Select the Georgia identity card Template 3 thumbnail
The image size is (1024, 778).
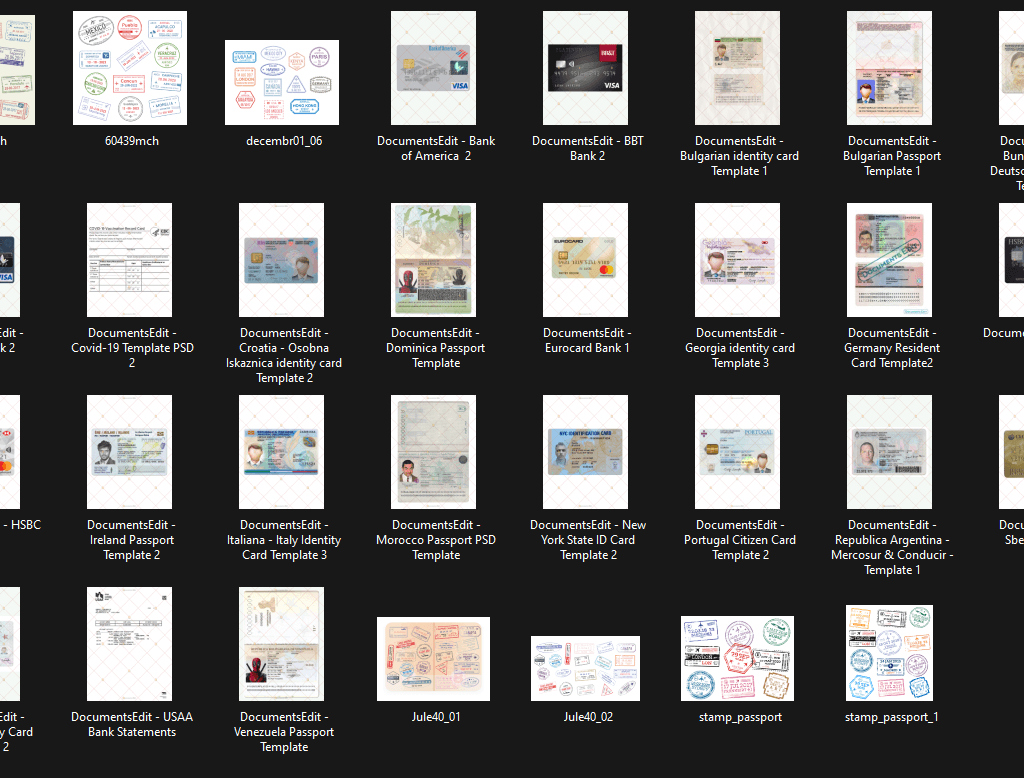737,260
